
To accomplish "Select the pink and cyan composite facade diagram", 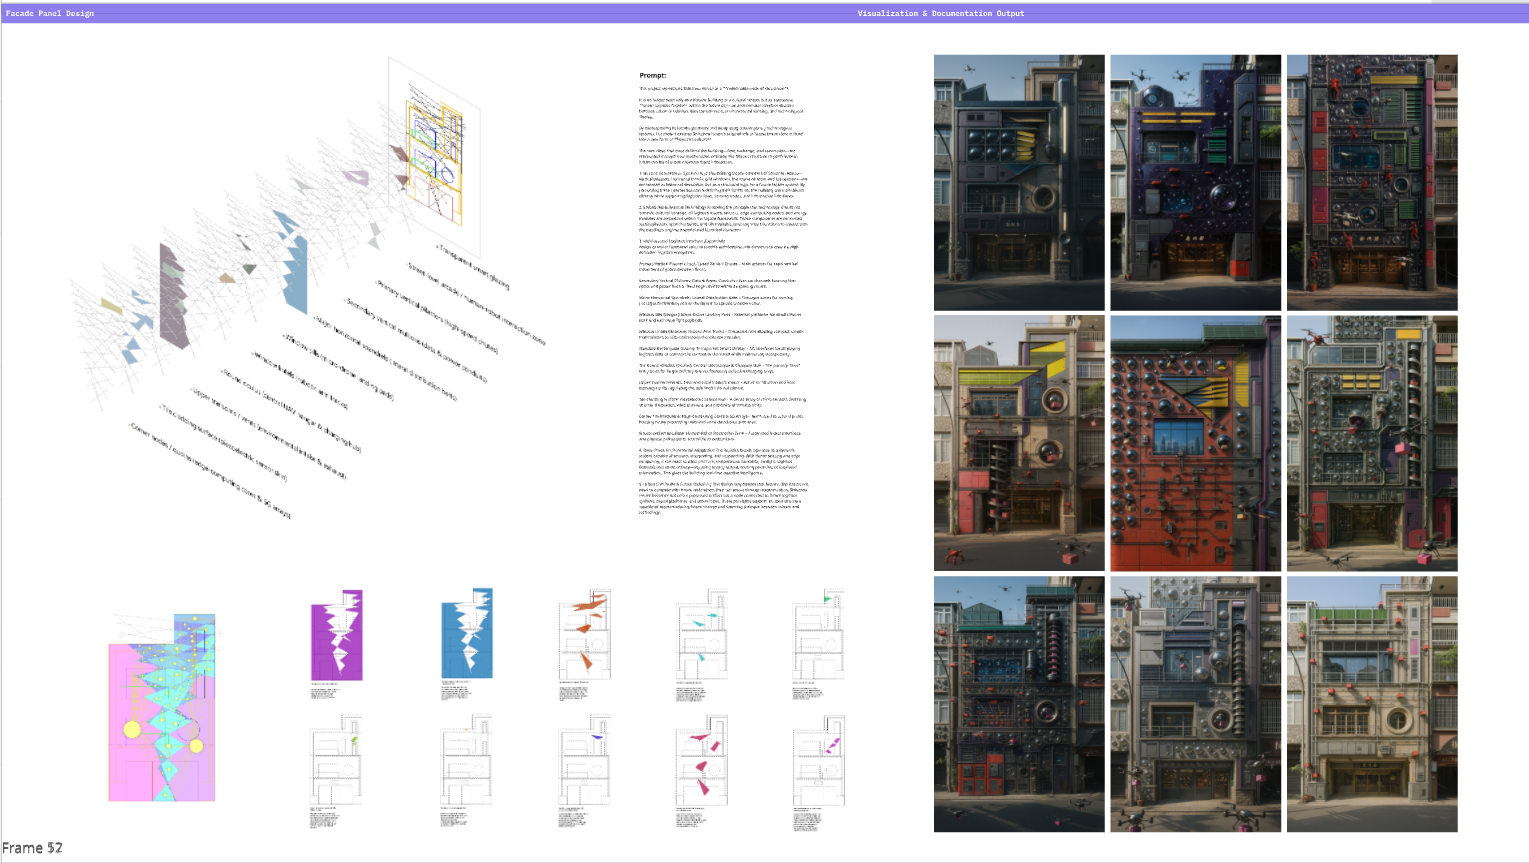I will pos(162,707).
